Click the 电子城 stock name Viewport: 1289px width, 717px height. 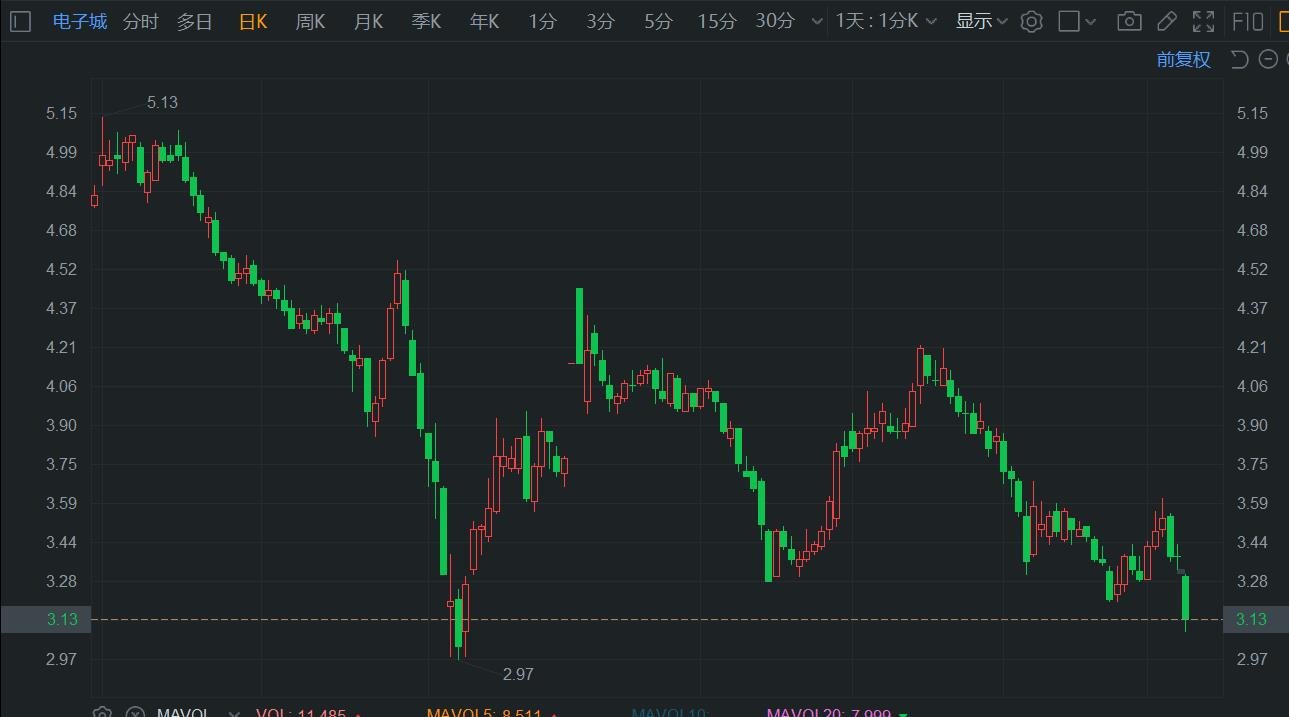click(80, 21)
